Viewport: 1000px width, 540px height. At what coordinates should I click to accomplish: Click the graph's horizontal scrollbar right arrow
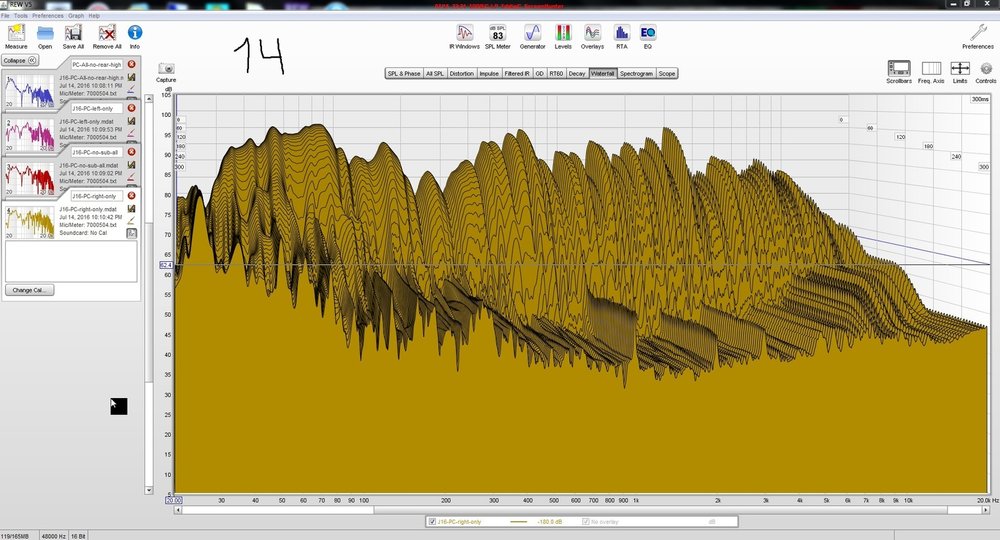(985, 510)
